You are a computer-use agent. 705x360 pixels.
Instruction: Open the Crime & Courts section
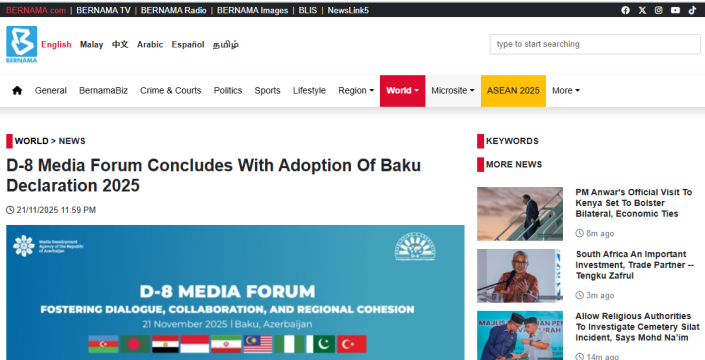(x=170, y=90)
